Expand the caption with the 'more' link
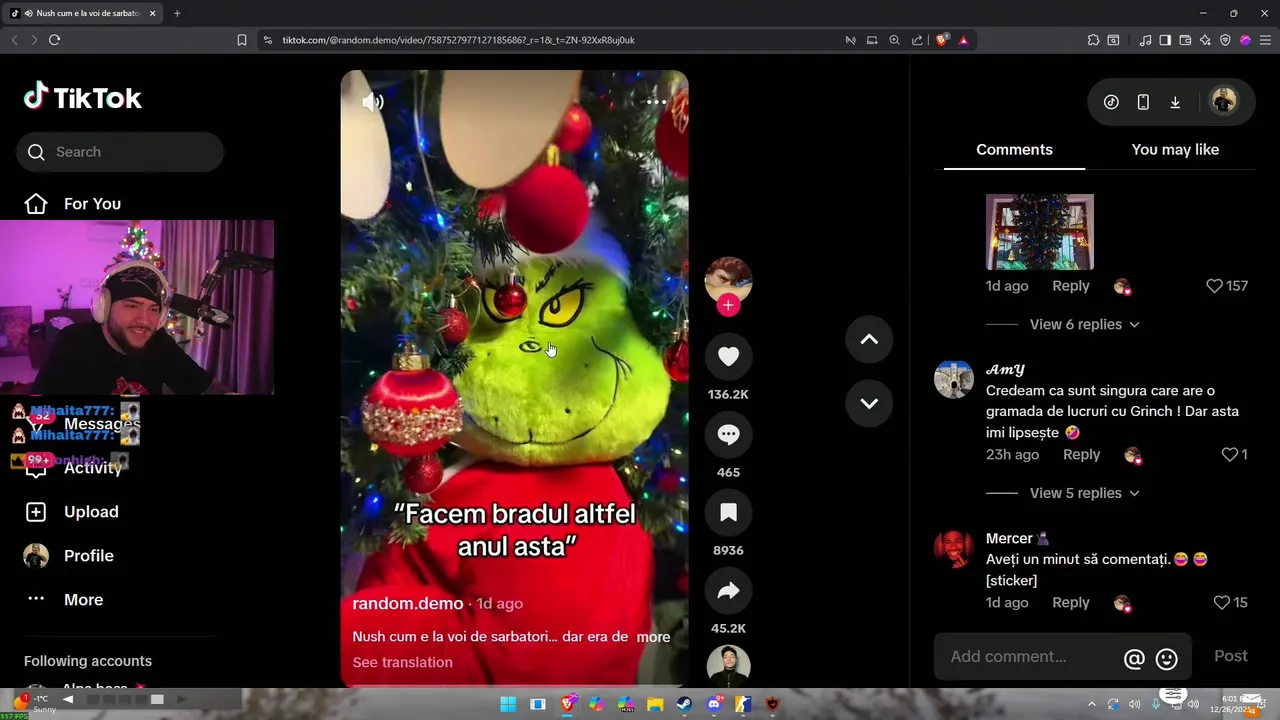The width and height of the screenshot is (1280, 720). [x=653, y=637]
